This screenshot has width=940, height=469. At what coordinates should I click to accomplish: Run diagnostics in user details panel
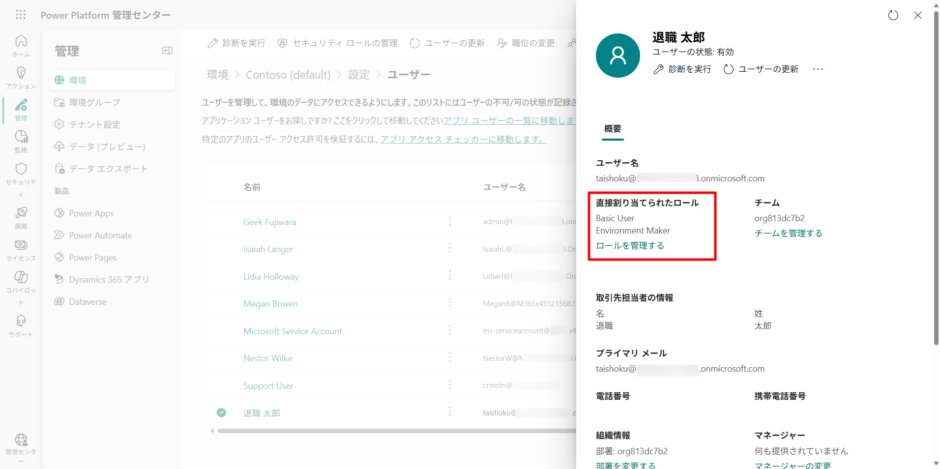(682, 70)
